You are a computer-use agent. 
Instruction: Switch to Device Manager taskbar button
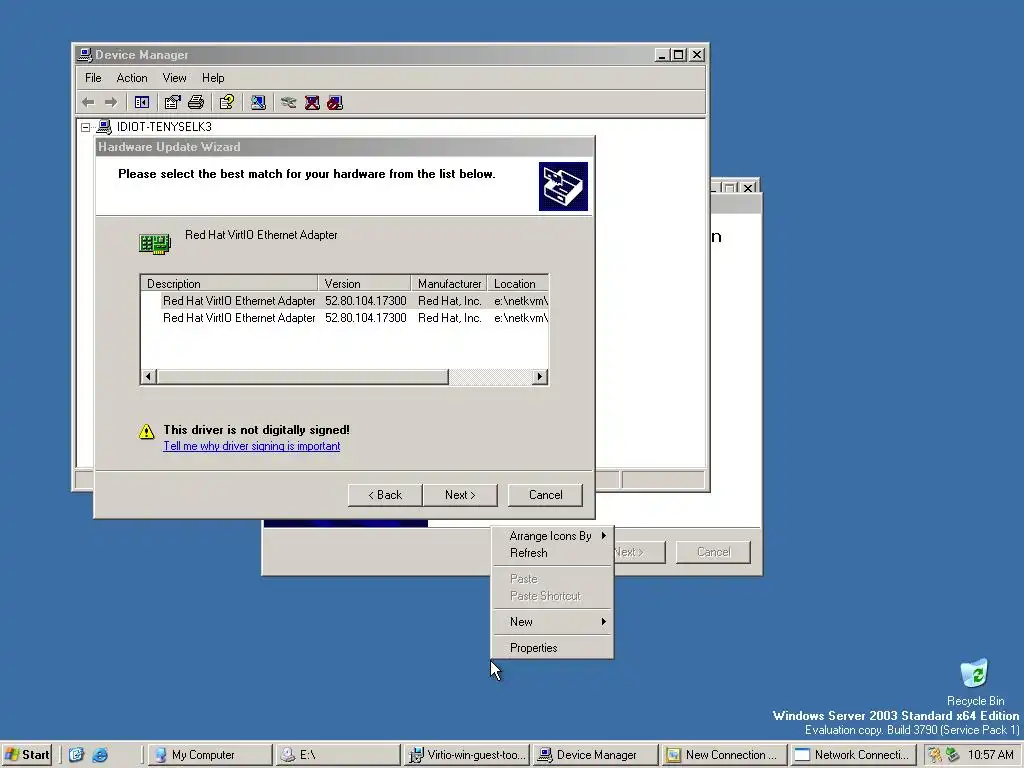click(596, 755)
